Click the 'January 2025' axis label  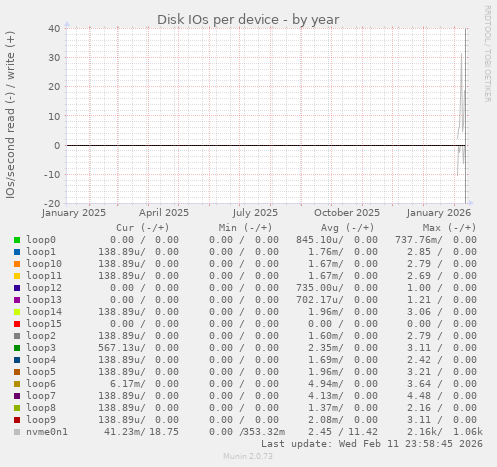[74, 213]
